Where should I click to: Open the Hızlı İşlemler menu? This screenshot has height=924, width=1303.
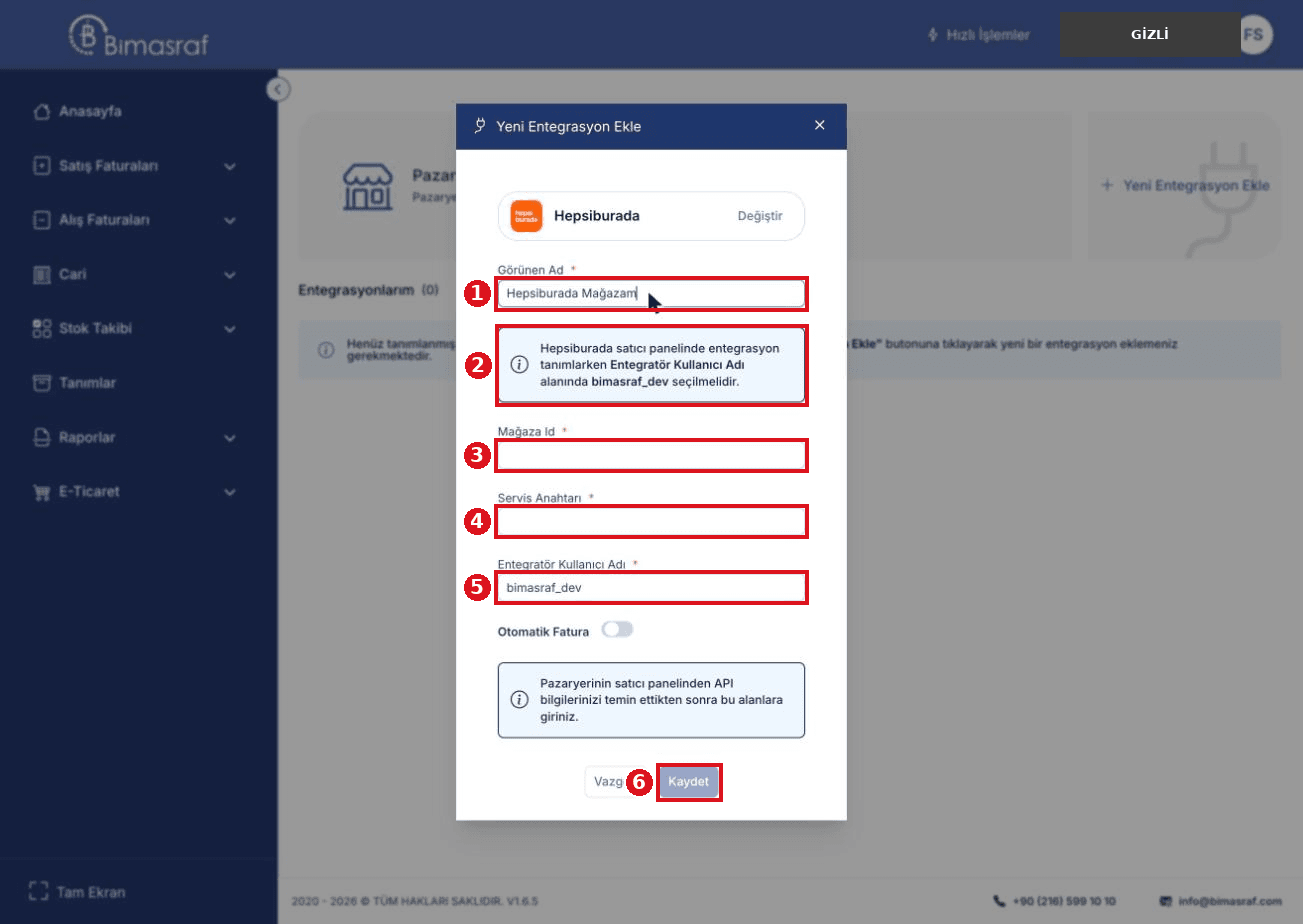pos(979,35)
